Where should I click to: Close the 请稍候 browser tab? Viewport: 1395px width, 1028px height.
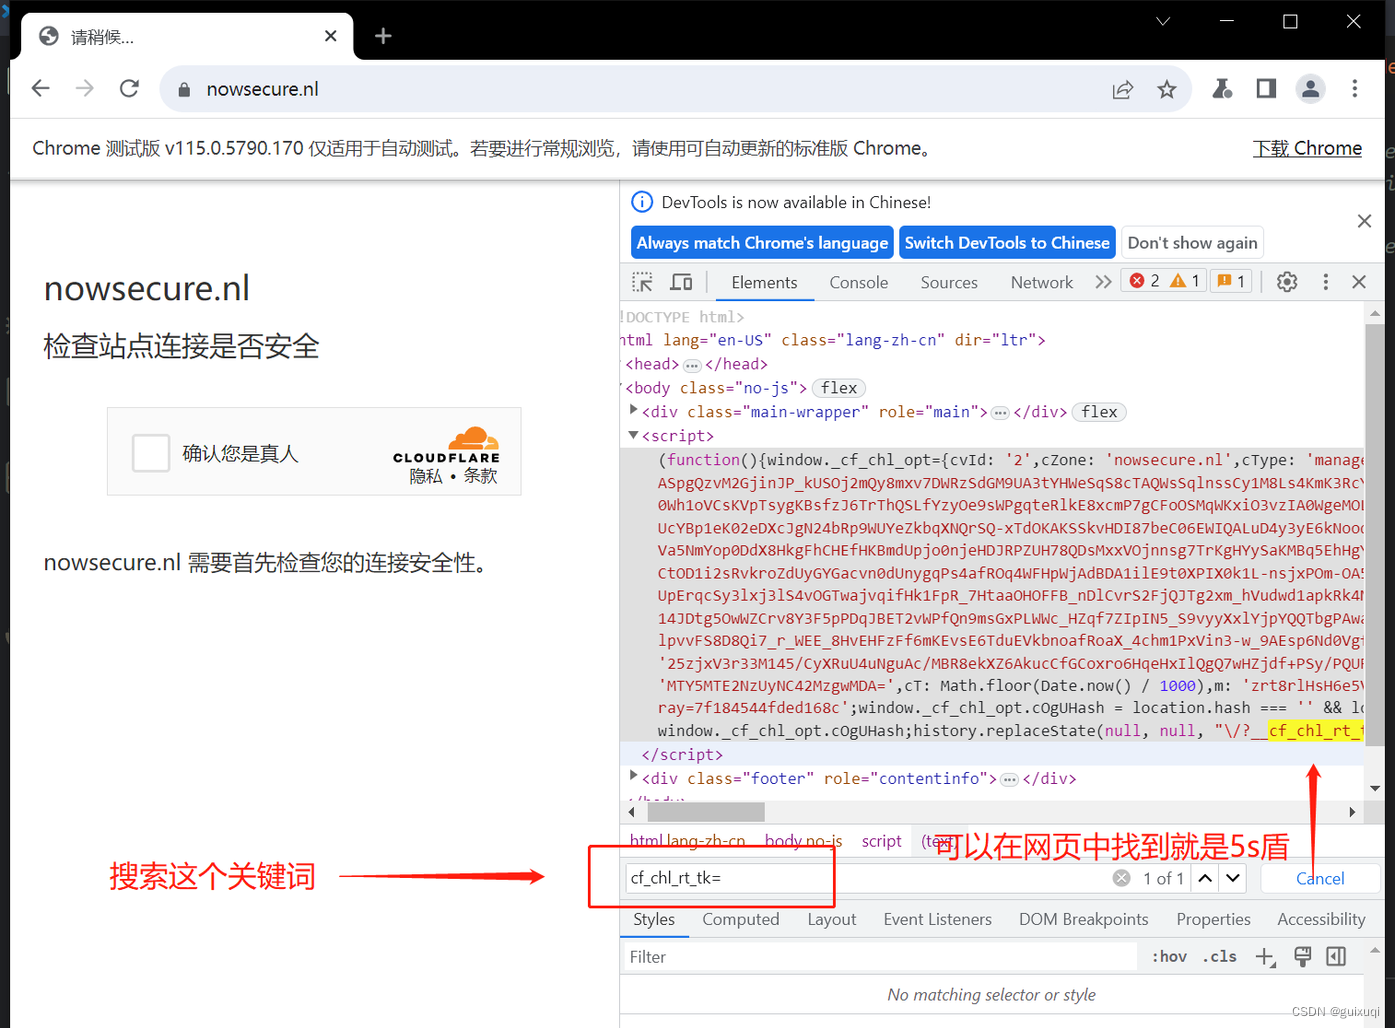pyautogui.click(x=331, y=36)
